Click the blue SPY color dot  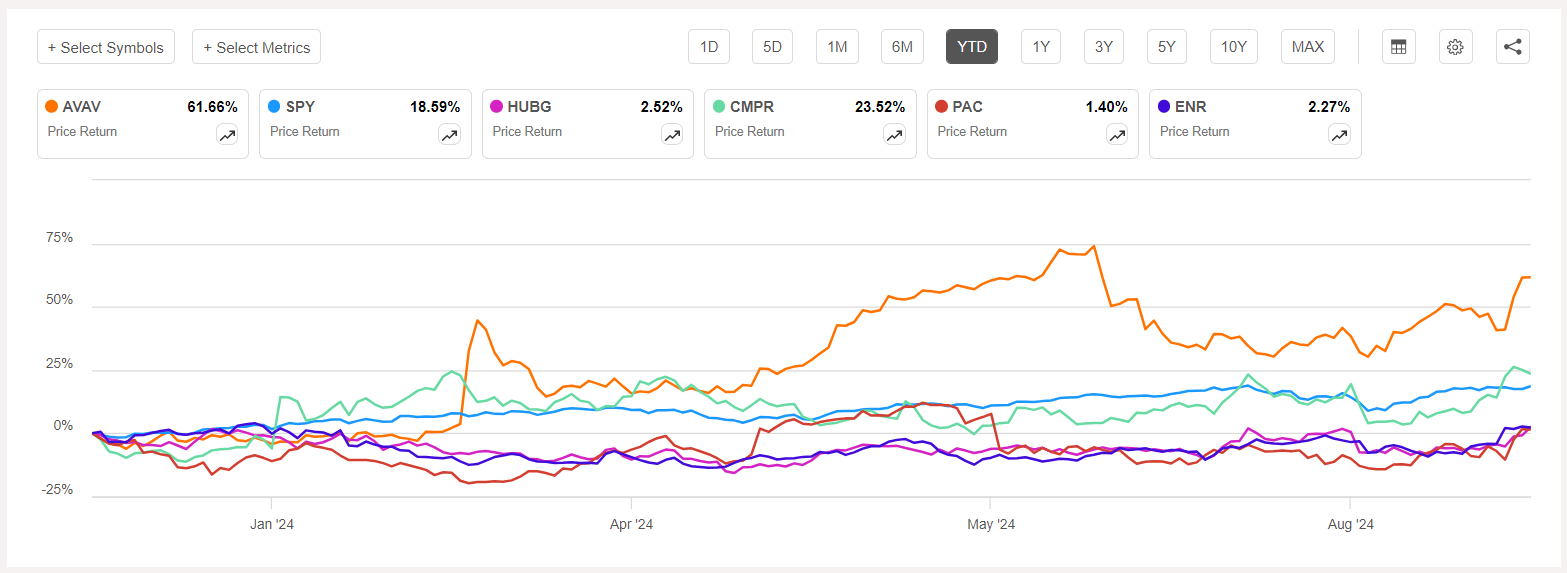(x=274, y=106)
